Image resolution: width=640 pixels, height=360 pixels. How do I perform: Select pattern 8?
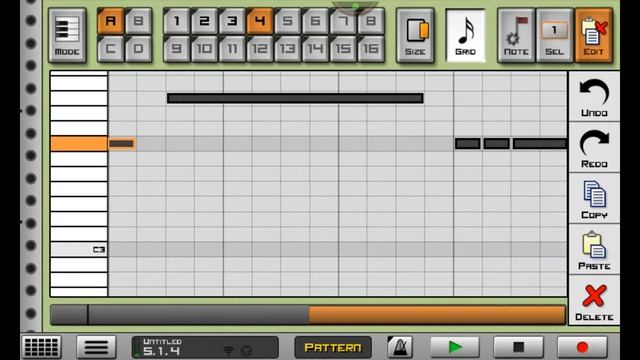(371, 21)
